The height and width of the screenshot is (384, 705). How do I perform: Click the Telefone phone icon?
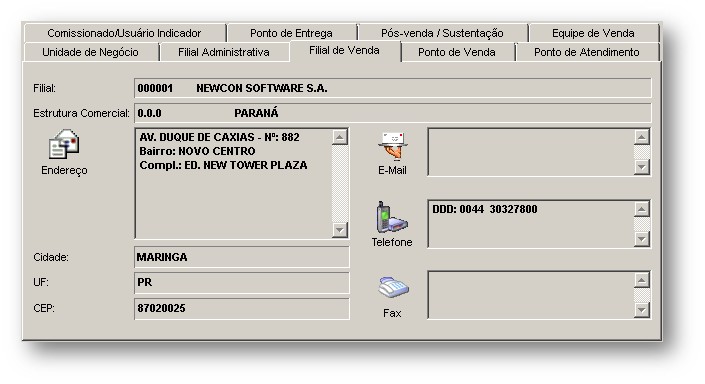pyautogui.click(x=391, y=217)
